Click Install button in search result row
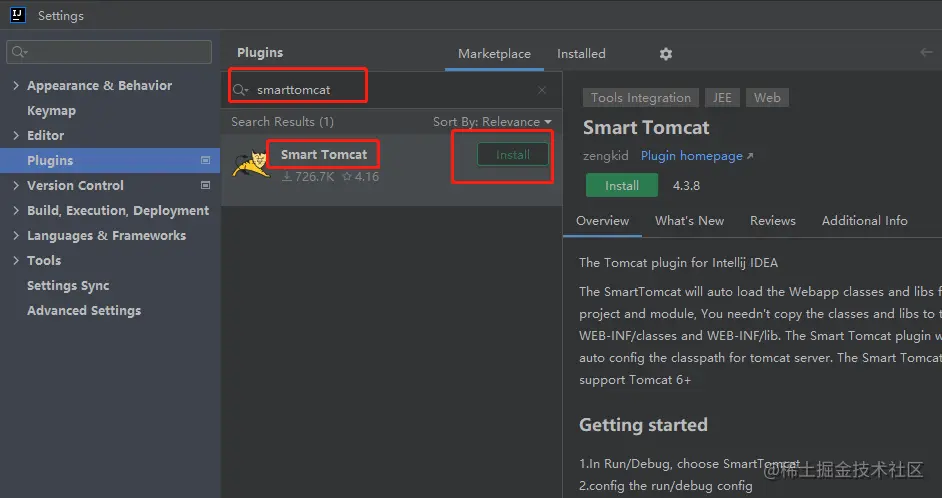942x498 pixels. coord(512,154)
